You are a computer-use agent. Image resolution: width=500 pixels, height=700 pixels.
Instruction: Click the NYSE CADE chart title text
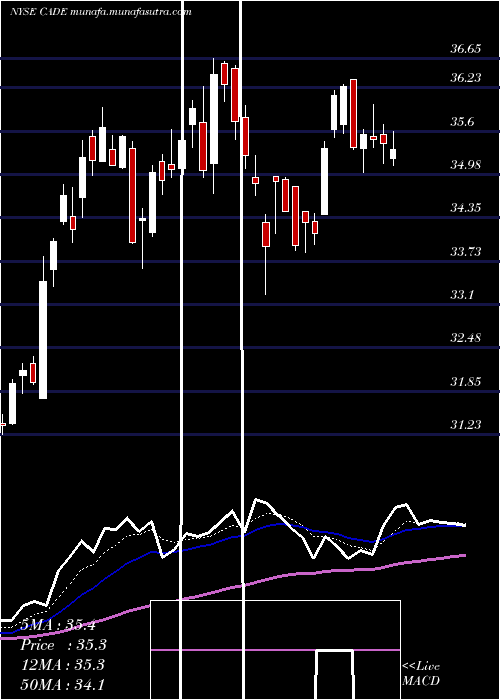[x=100, y=12]
